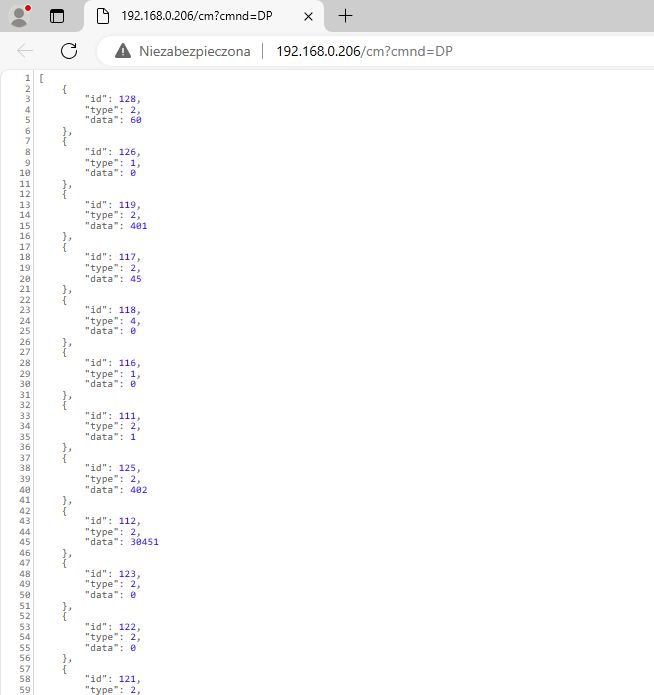The width and height of the screenshot is (654, 695).
Task: Select the "id": 123 line
Action: [x=113, y=574]
